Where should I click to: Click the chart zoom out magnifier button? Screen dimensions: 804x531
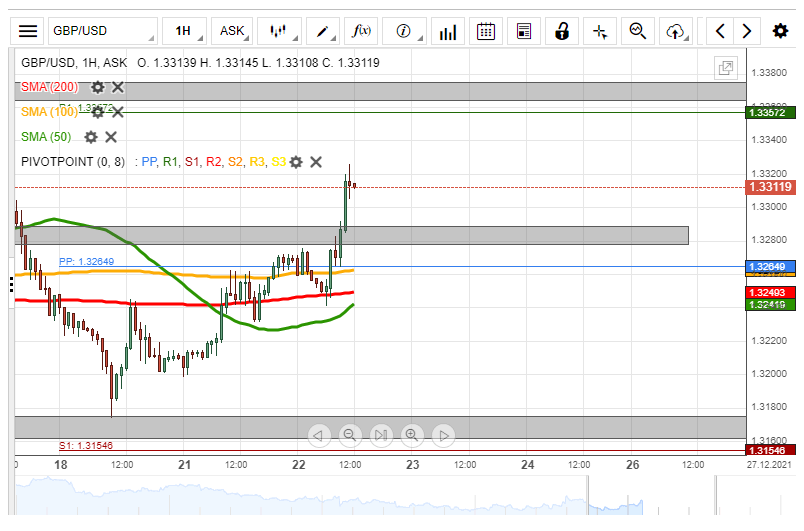point(350,435)
